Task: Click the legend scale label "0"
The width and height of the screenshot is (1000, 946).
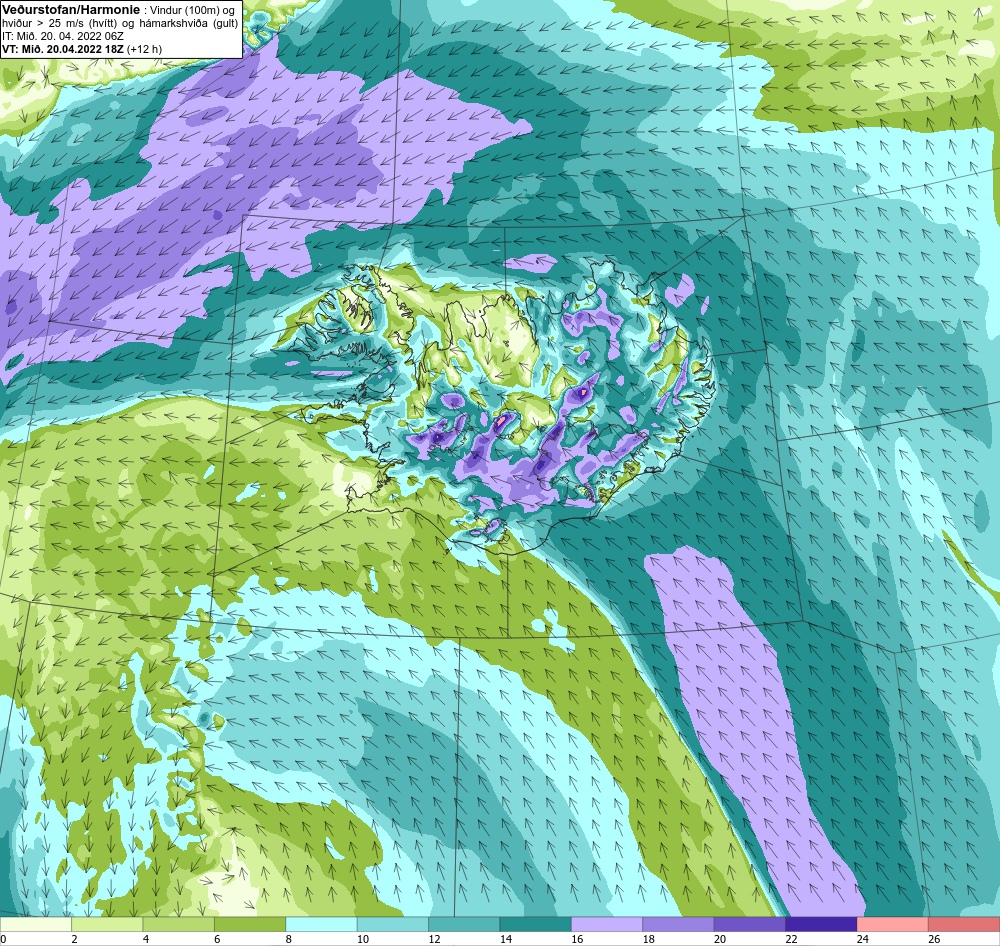Action: (x=3, y=939)
